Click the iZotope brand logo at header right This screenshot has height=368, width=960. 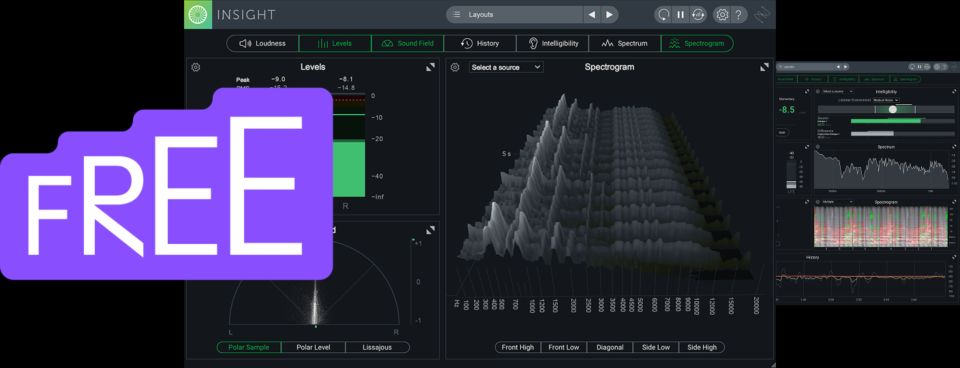[763, 15]
